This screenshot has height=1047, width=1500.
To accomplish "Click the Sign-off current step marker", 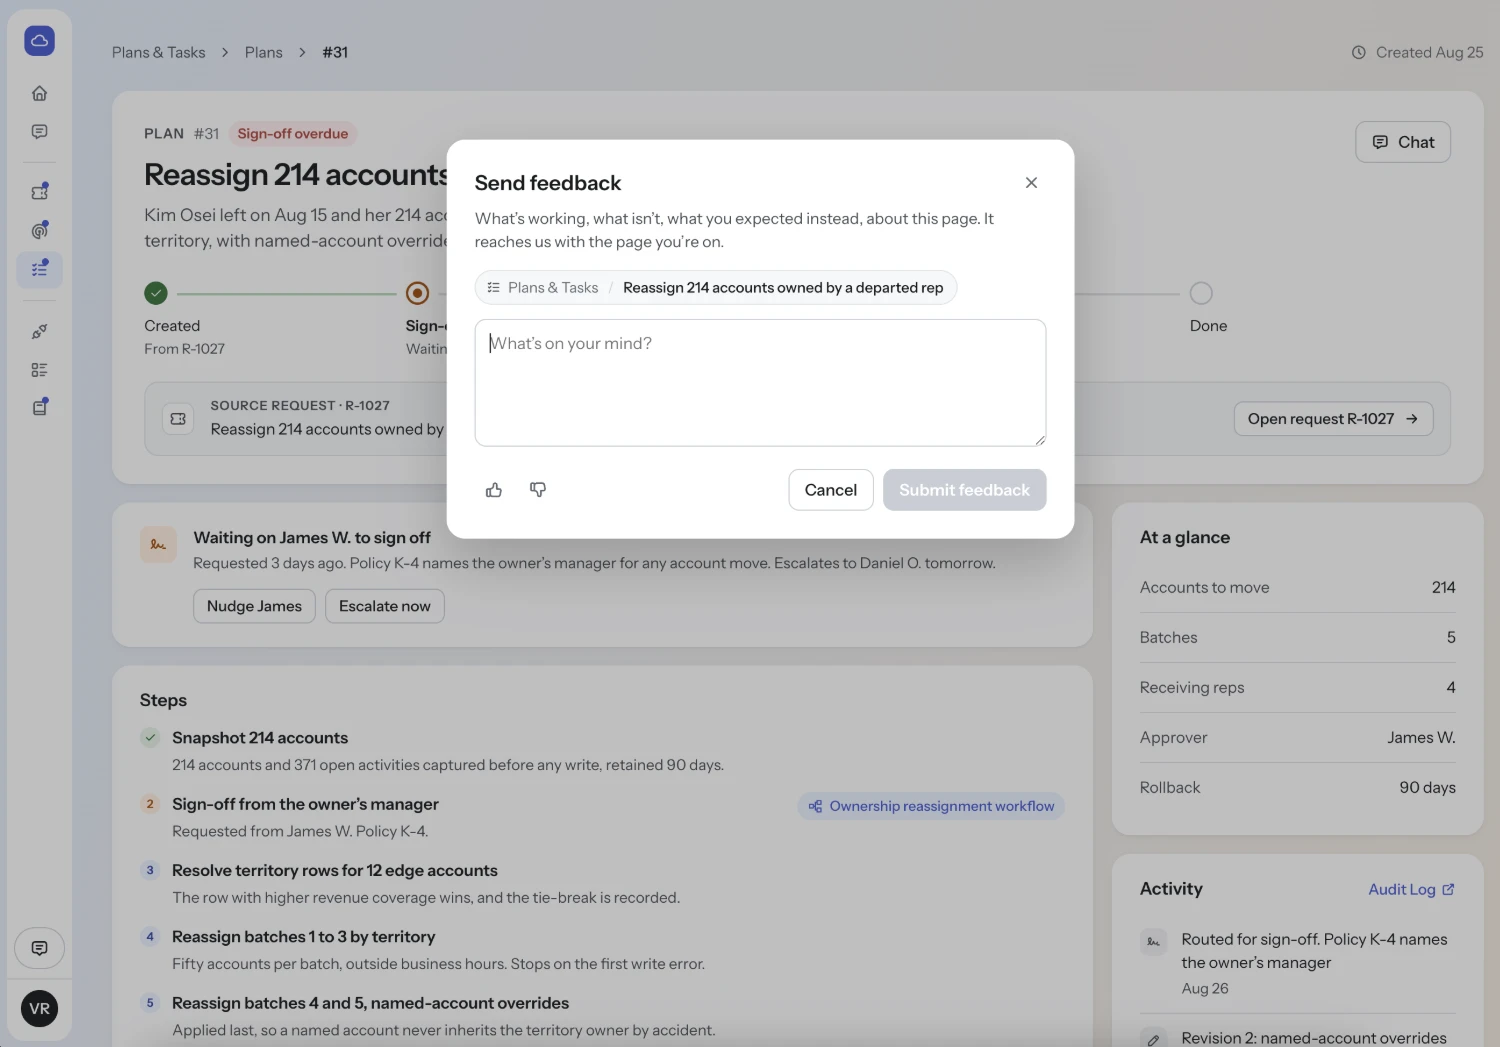I will [418, 293].
